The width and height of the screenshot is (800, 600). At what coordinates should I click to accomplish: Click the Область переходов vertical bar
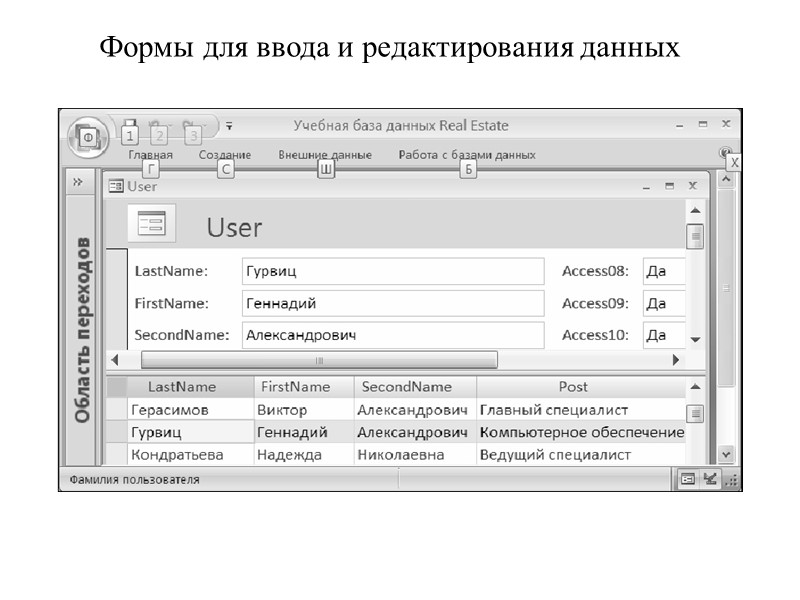click(82, 330)
